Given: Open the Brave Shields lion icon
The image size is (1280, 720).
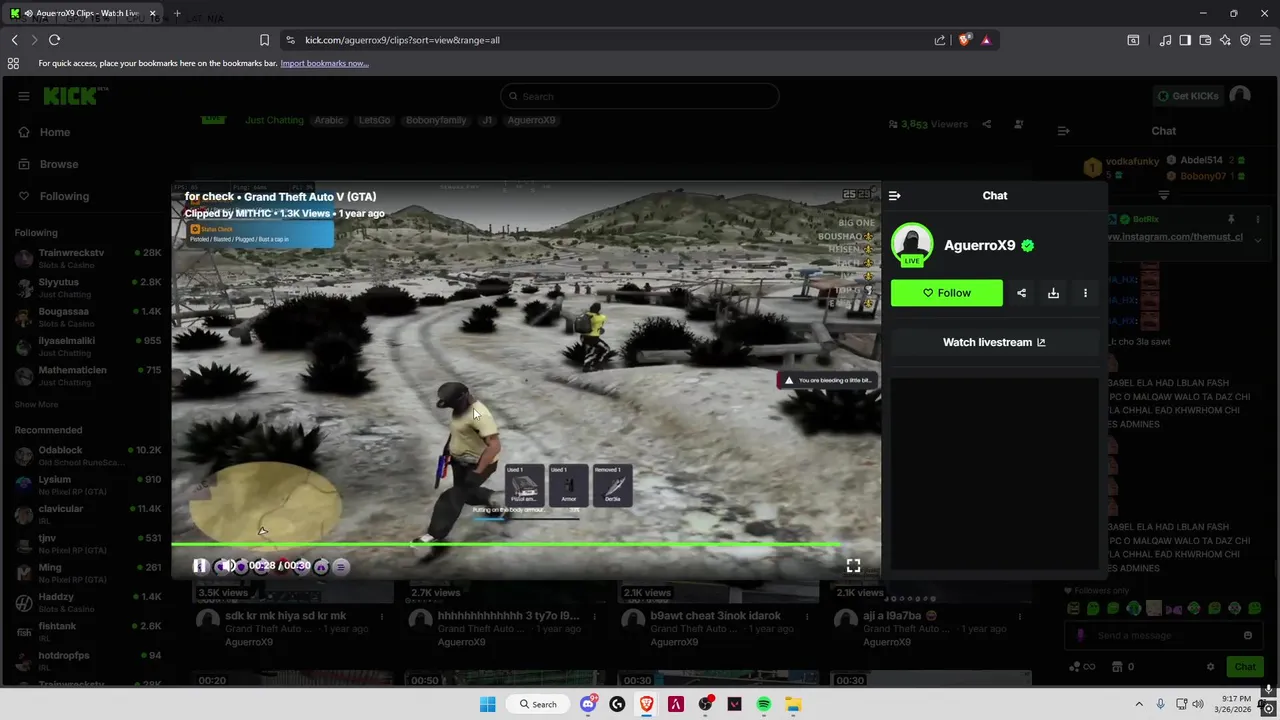Looking at the screenshot, I should (965, 40).
